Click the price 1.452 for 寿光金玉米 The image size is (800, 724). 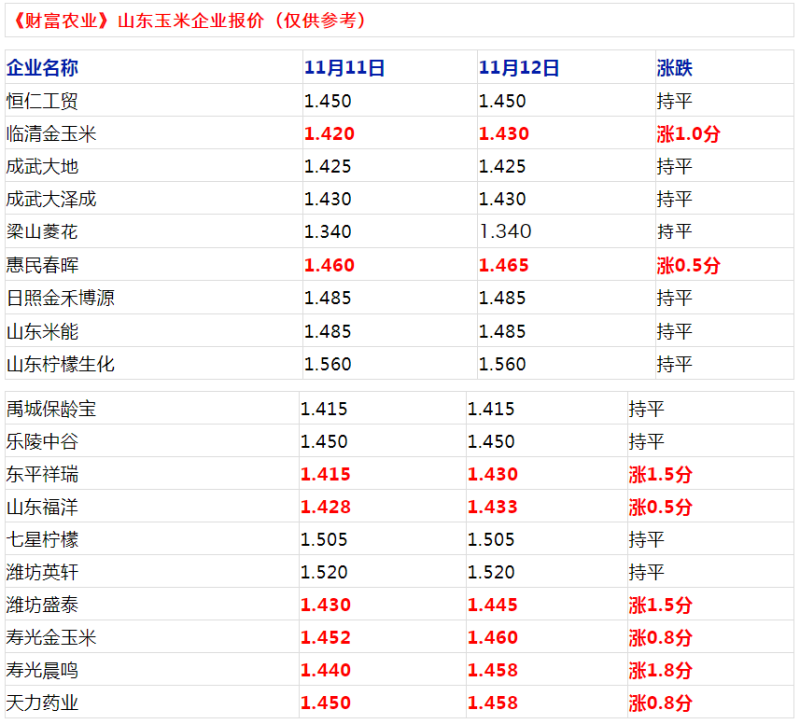pos(325,637)
